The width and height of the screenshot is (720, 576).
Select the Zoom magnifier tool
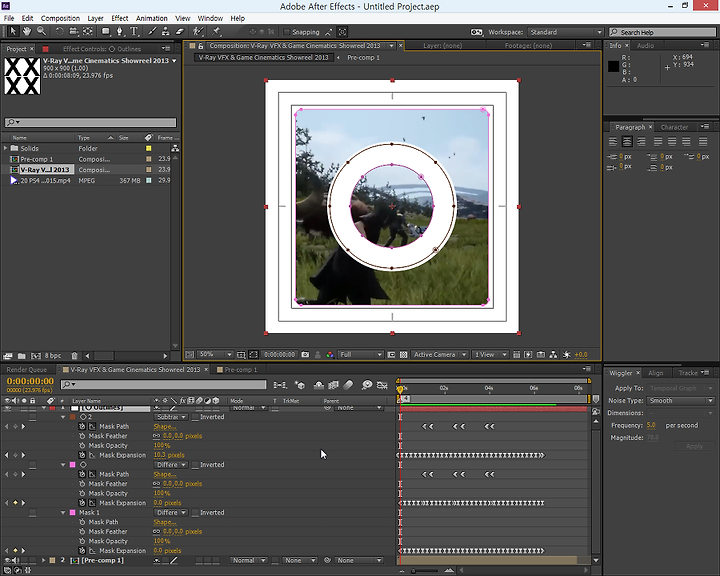point(41,31)
